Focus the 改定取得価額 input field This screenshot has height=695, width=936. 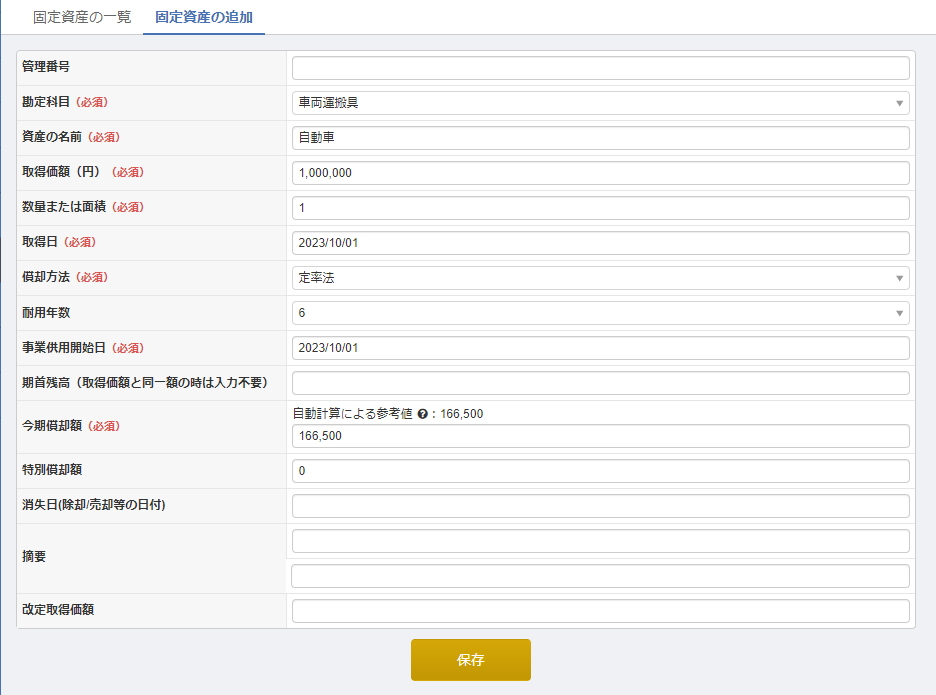(x=600, y=611)
